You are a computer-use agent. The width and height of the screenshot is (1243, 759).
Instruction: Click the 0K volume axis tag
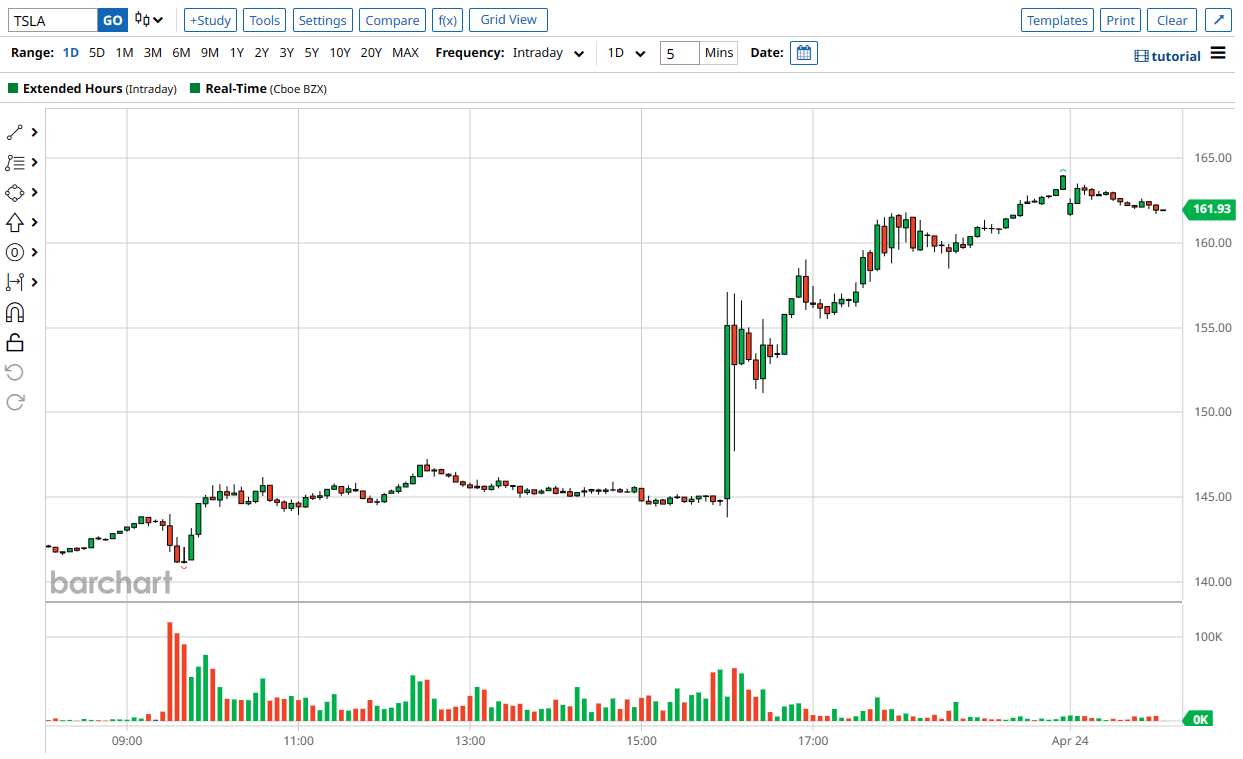point(1198,719)
